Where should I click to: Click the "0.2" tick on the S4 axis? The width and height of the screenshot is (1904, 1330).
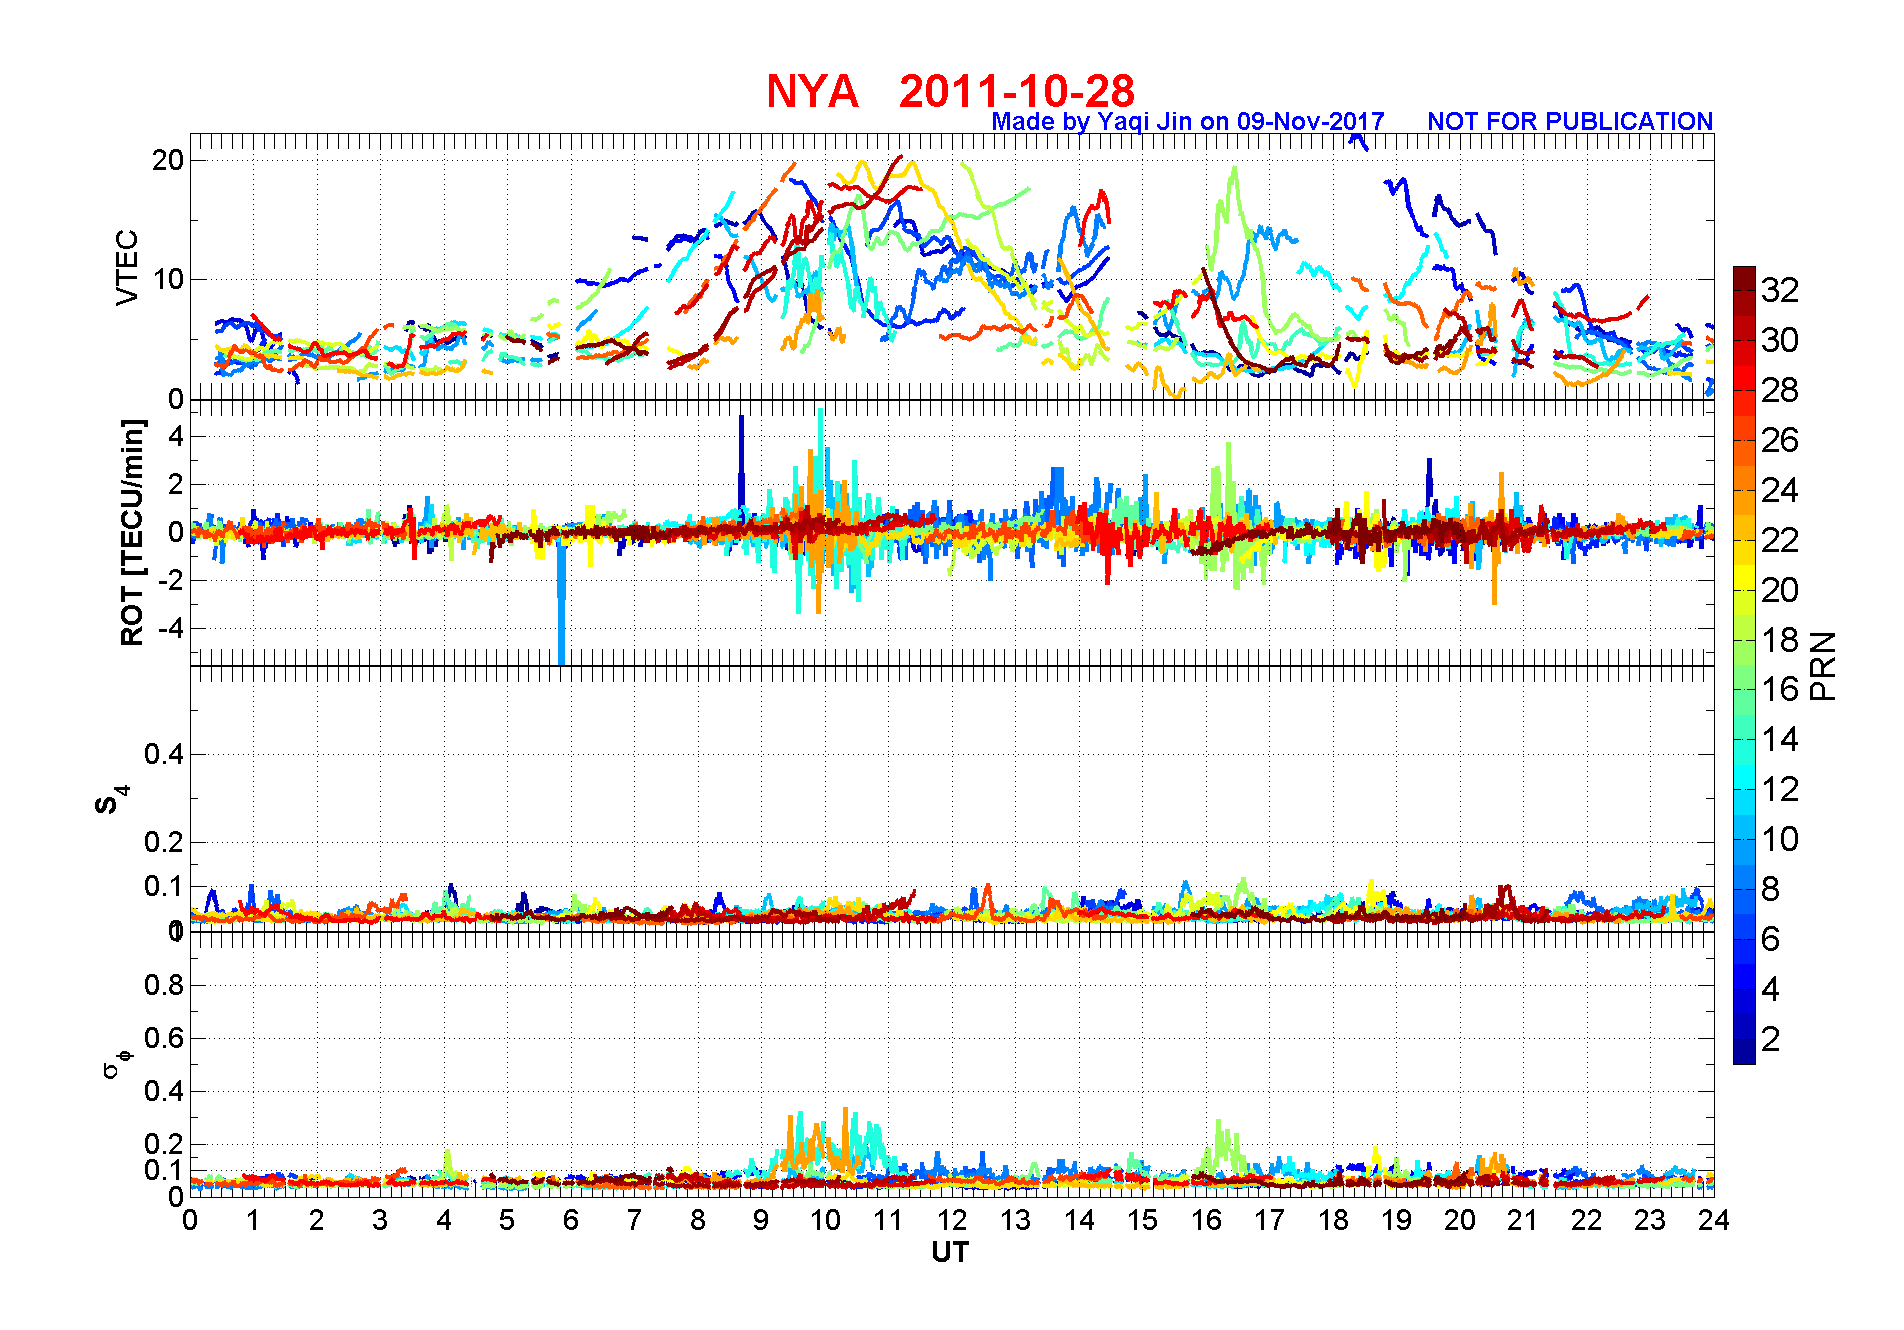[164, 842]
